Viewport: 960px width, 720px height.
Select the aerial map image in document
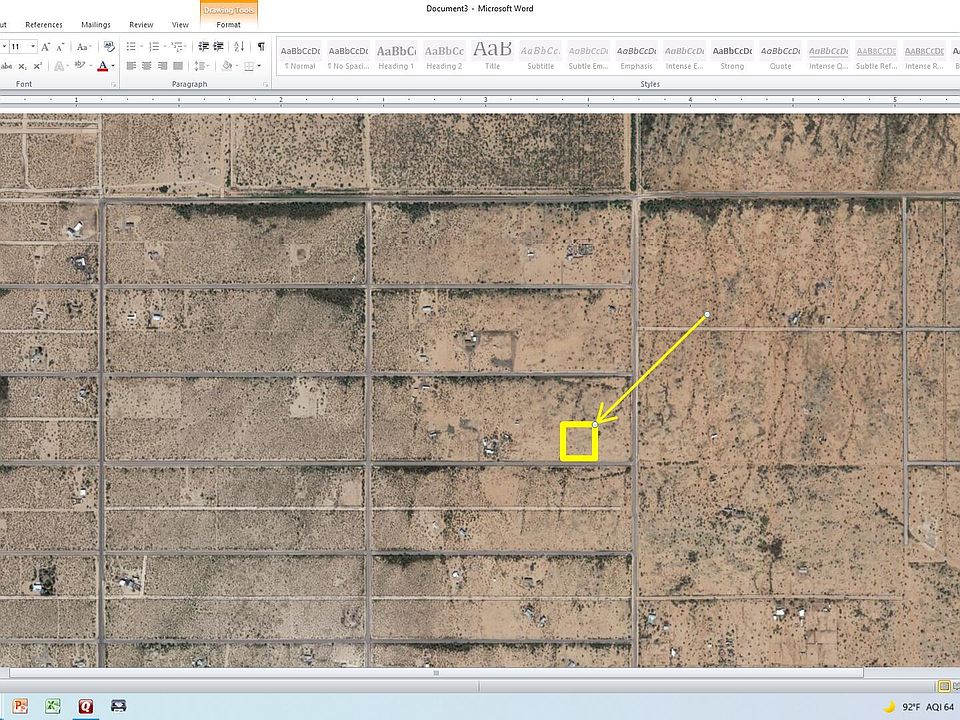480,390
